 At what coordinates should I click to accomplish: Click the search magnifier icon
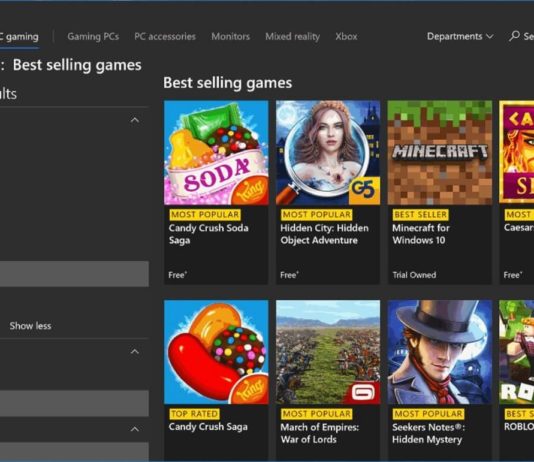pyautogui.click(x=514, y=36)
